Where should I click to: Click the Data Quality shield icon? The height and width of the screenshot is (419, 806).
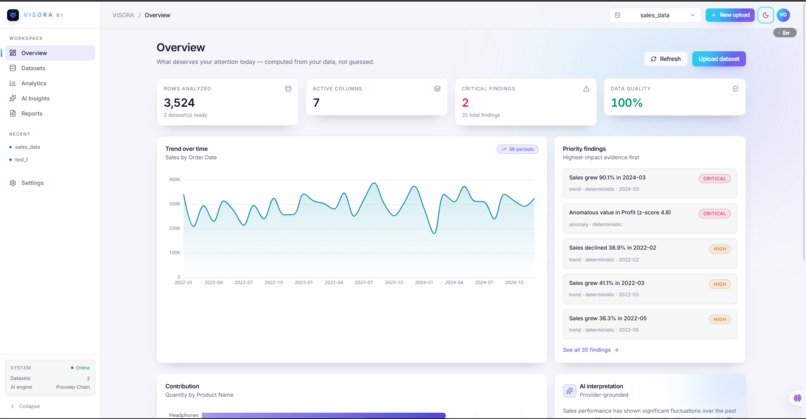[736, 89]
